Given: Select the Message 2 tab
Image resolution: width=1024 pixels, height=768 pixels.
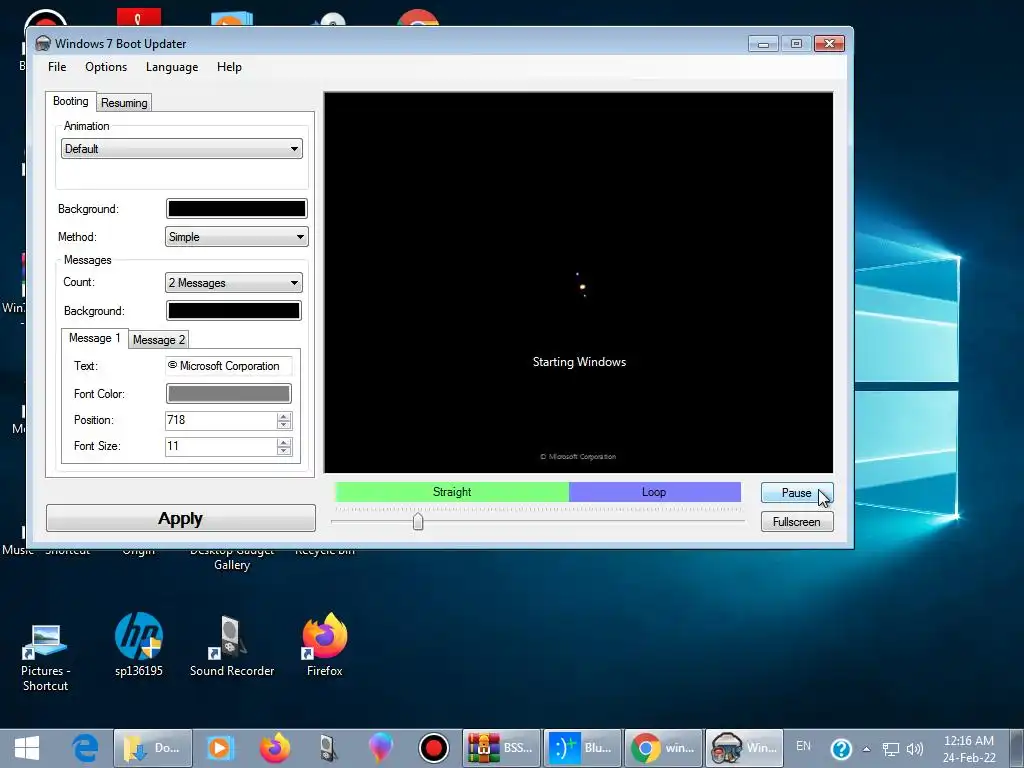Looking at the screenshot, I should click(159, 340).
